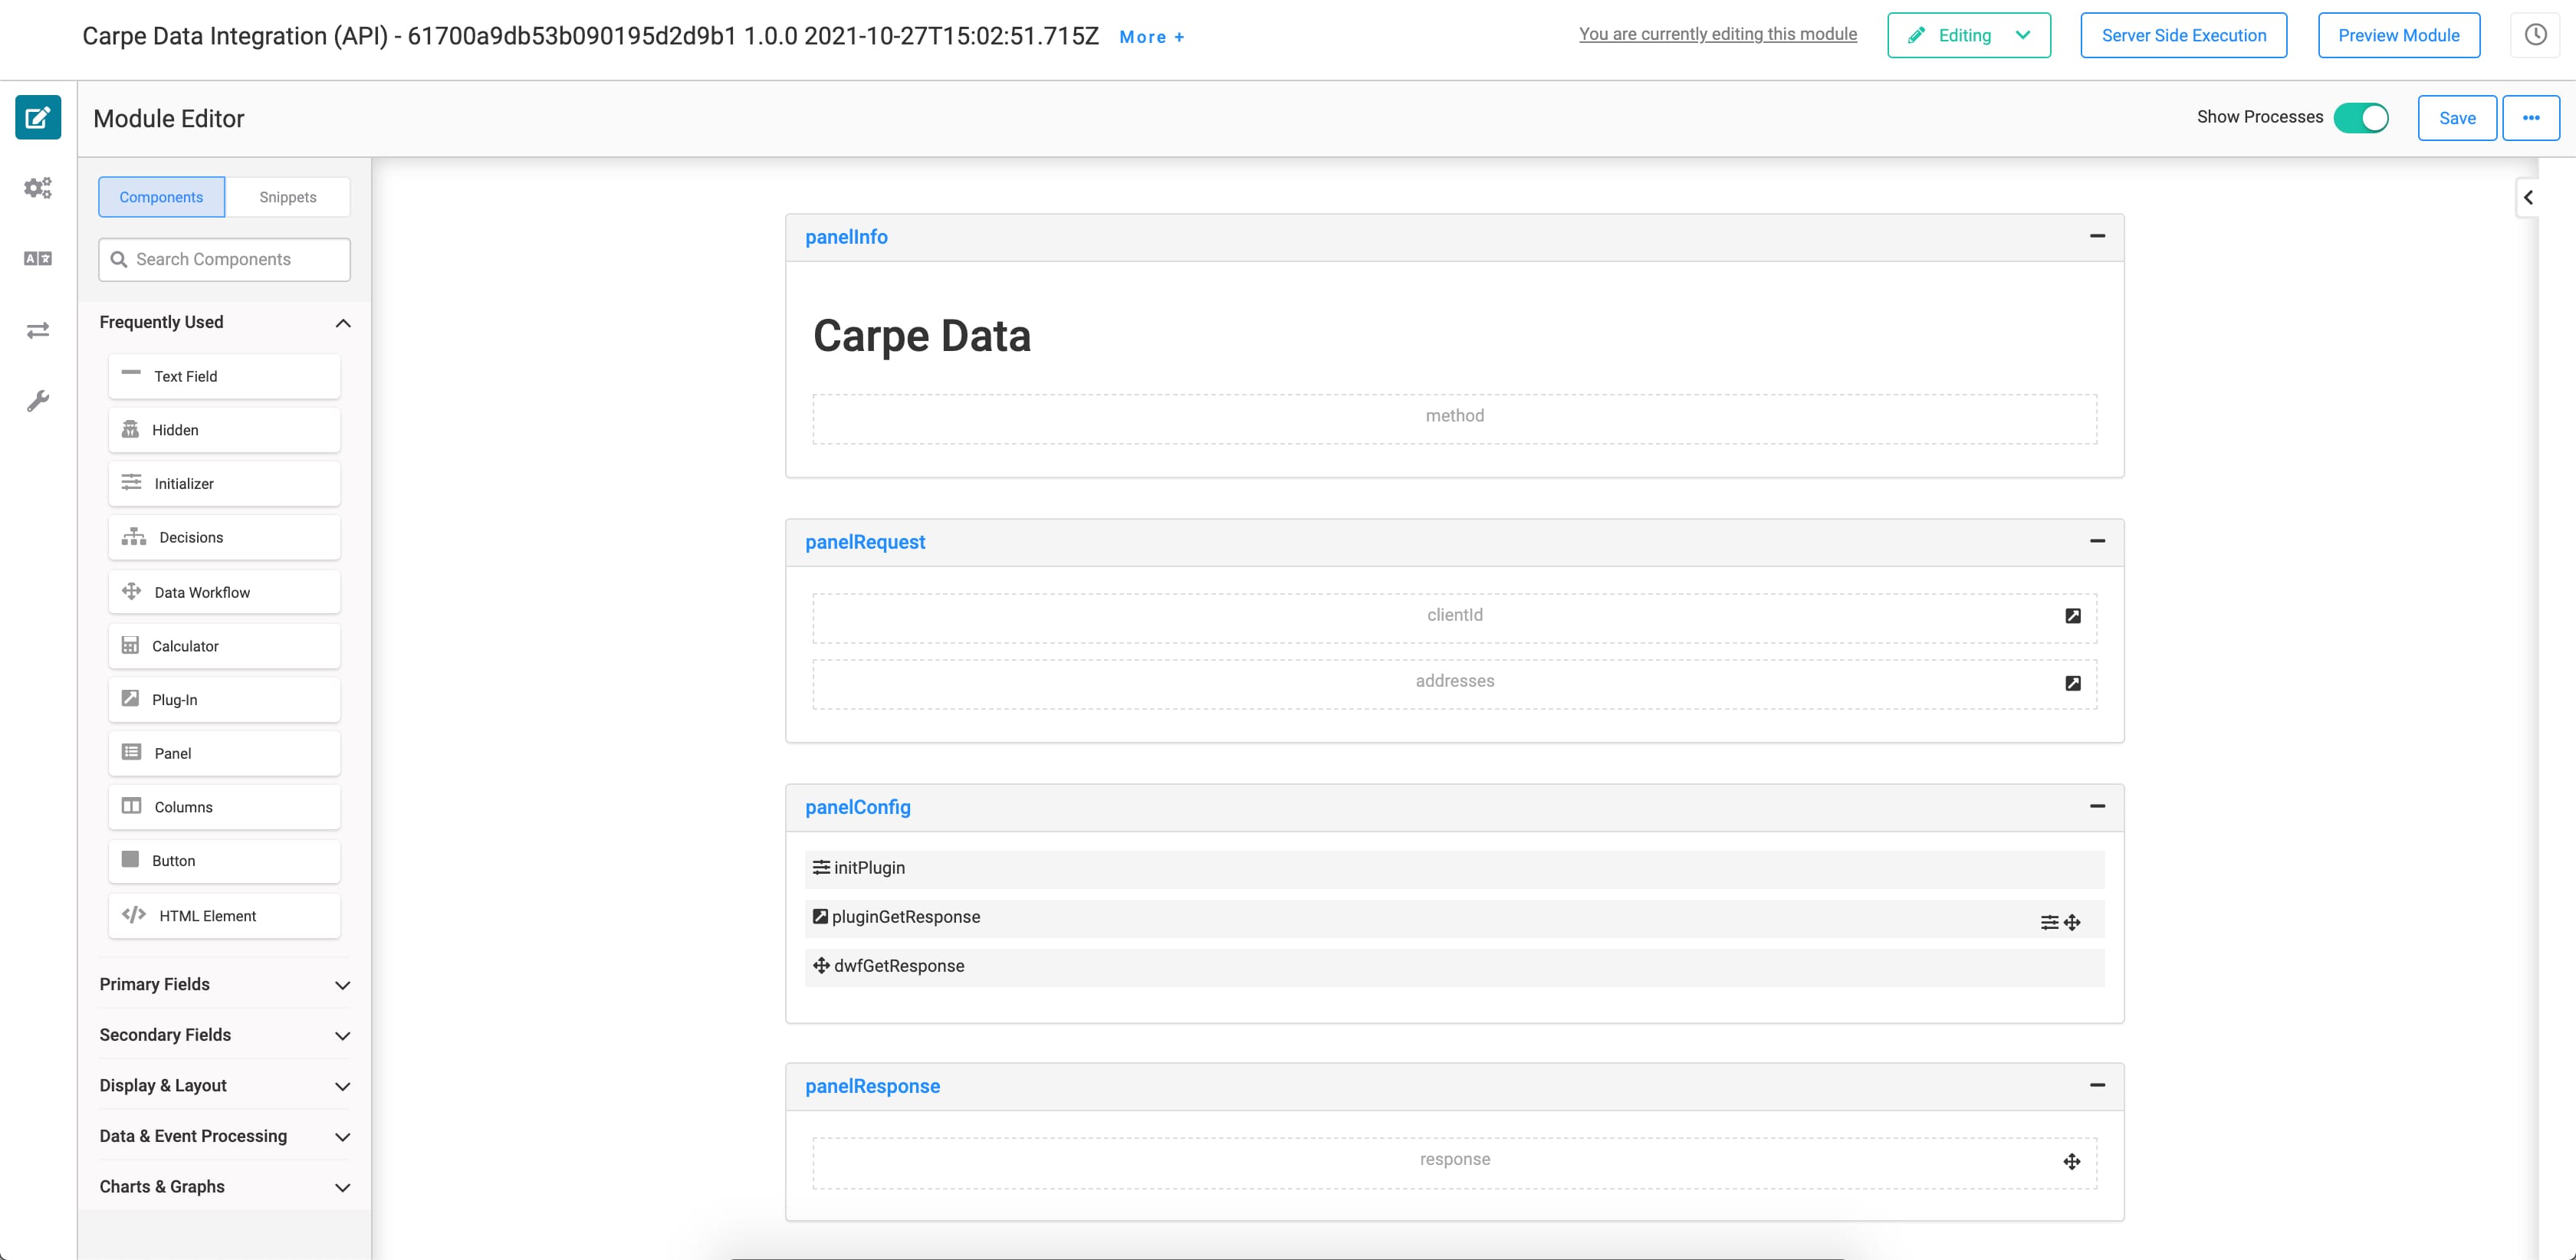
Task: Click the dwfGetResponse workflow icon
Action: pos(821,965)
